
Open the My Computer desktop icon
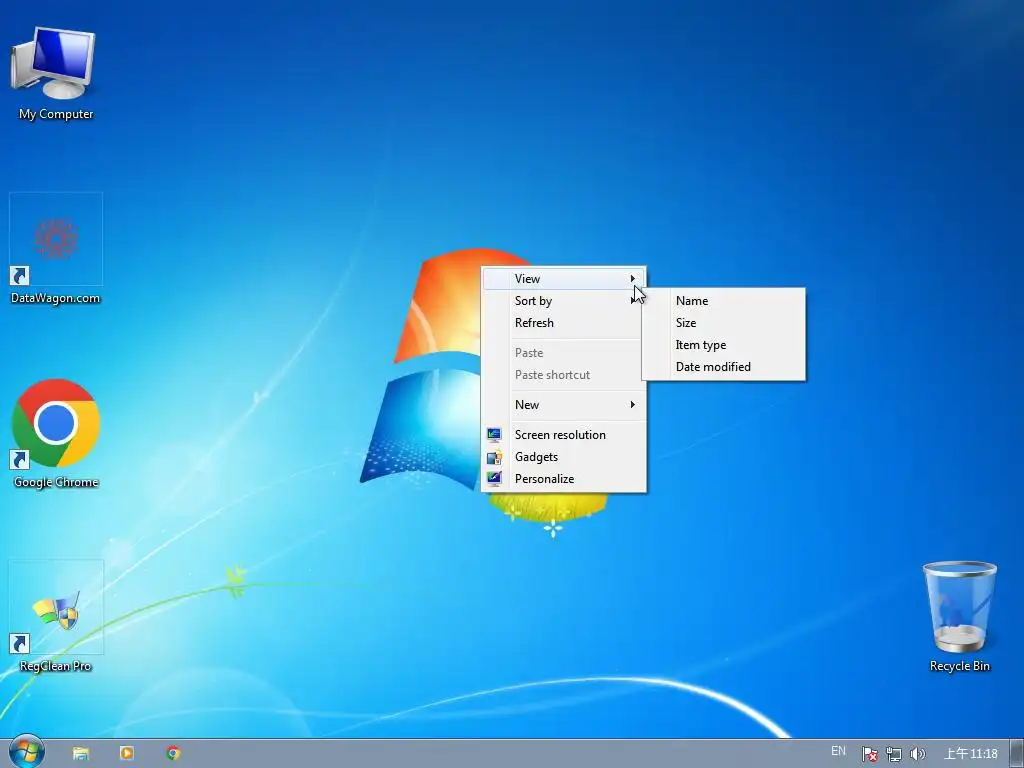coord(56,73)
